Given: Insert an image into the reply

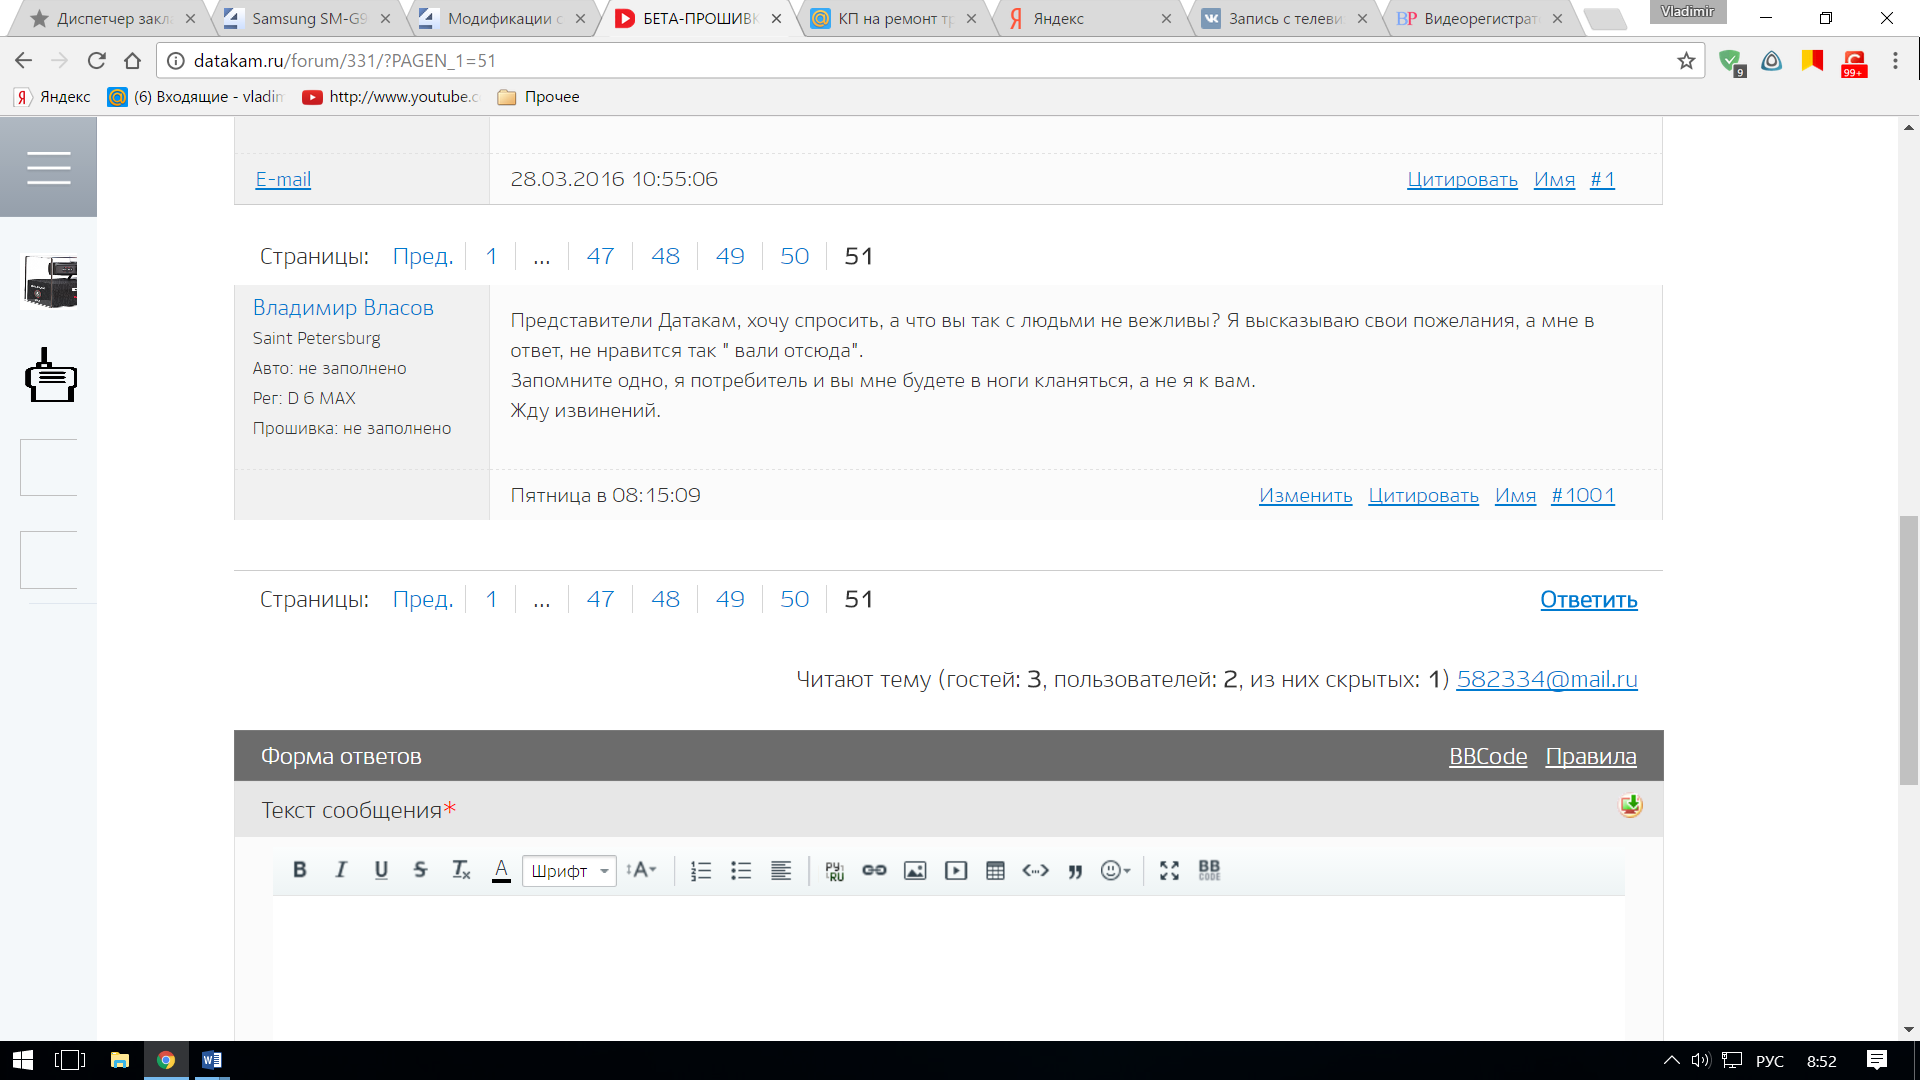Looking at the screenshot, I should 915,870.
